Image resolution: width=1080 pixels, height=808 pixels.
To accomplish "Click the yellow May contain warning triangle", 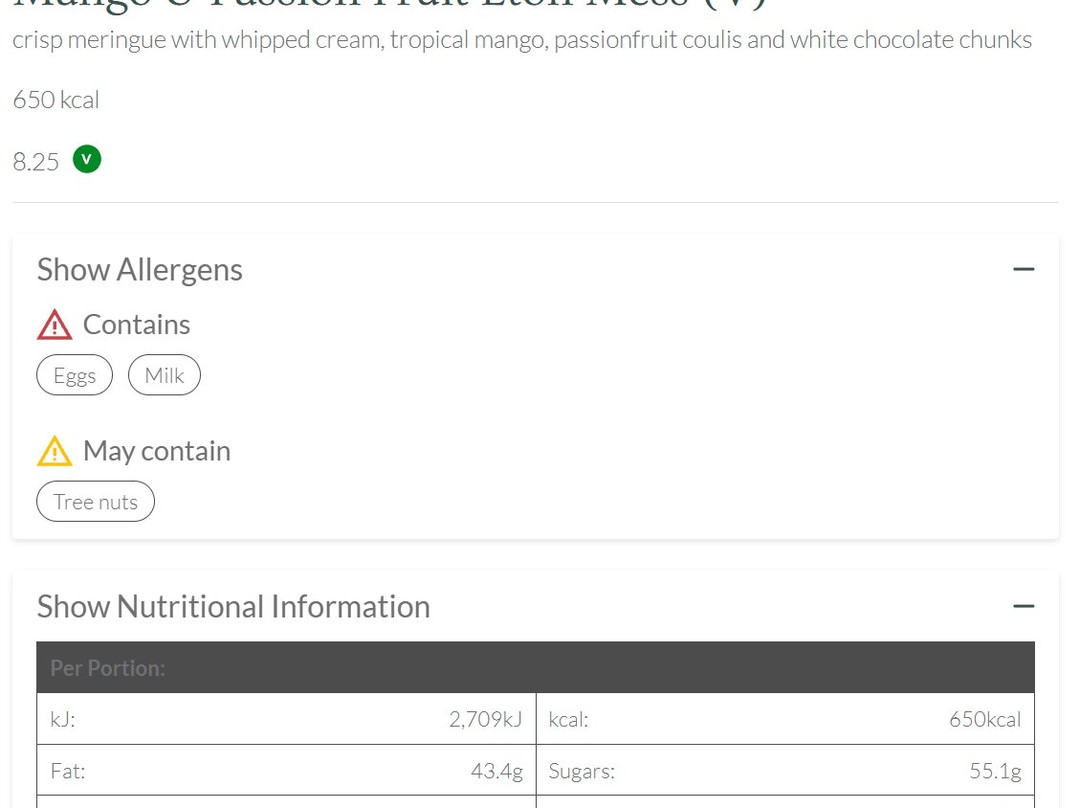I will tap(54, 451).
